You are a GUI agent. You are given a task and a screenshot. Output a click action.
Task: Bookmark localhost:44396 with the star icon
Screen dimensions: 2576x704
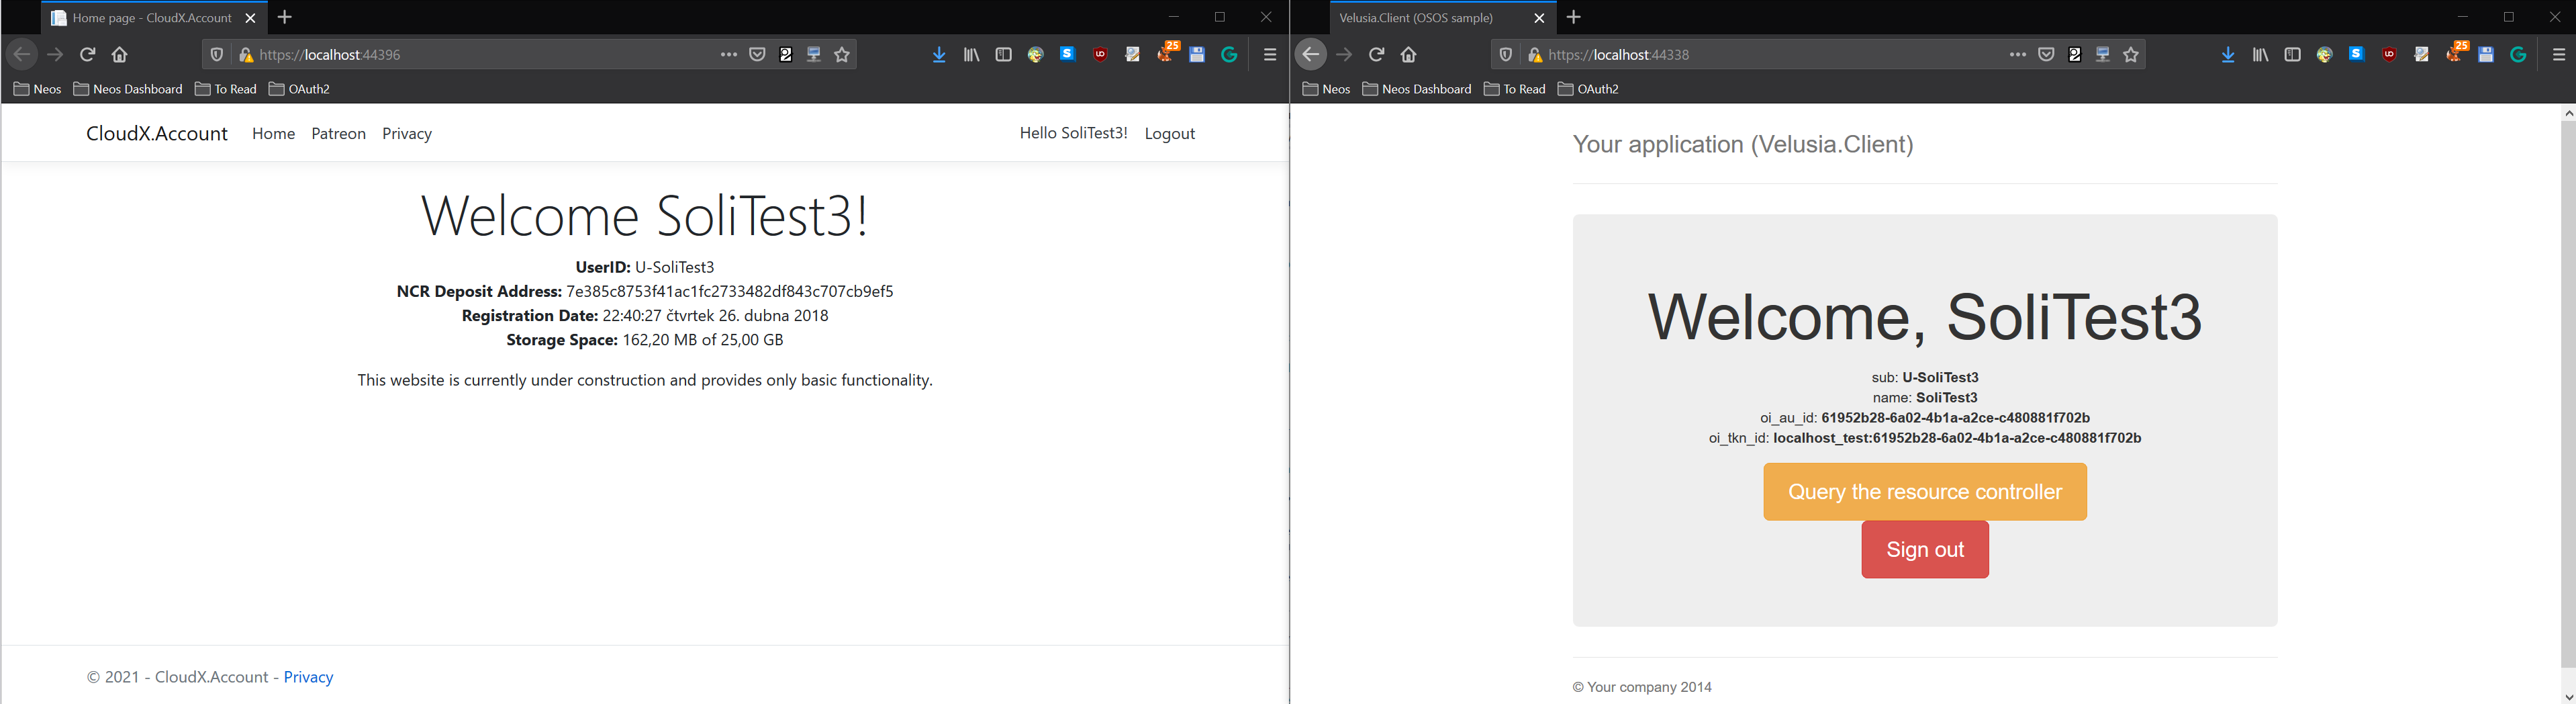coord(842,55)
